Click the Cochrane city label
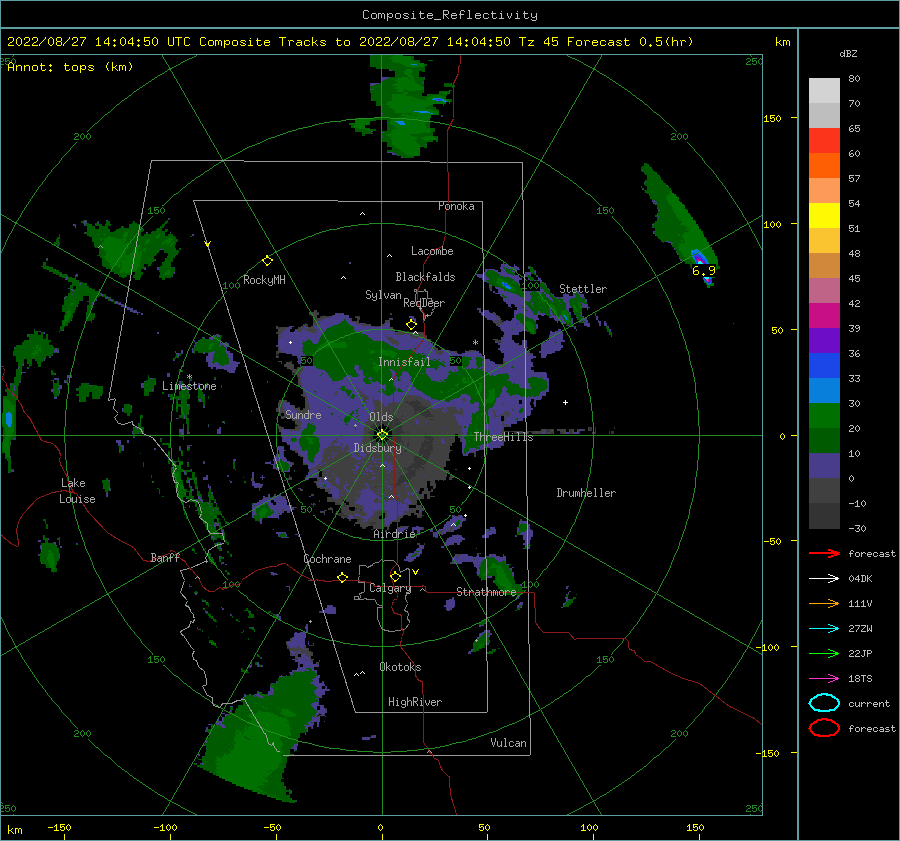The height and width of the screenshot is (841, 900). pos(327,559)
